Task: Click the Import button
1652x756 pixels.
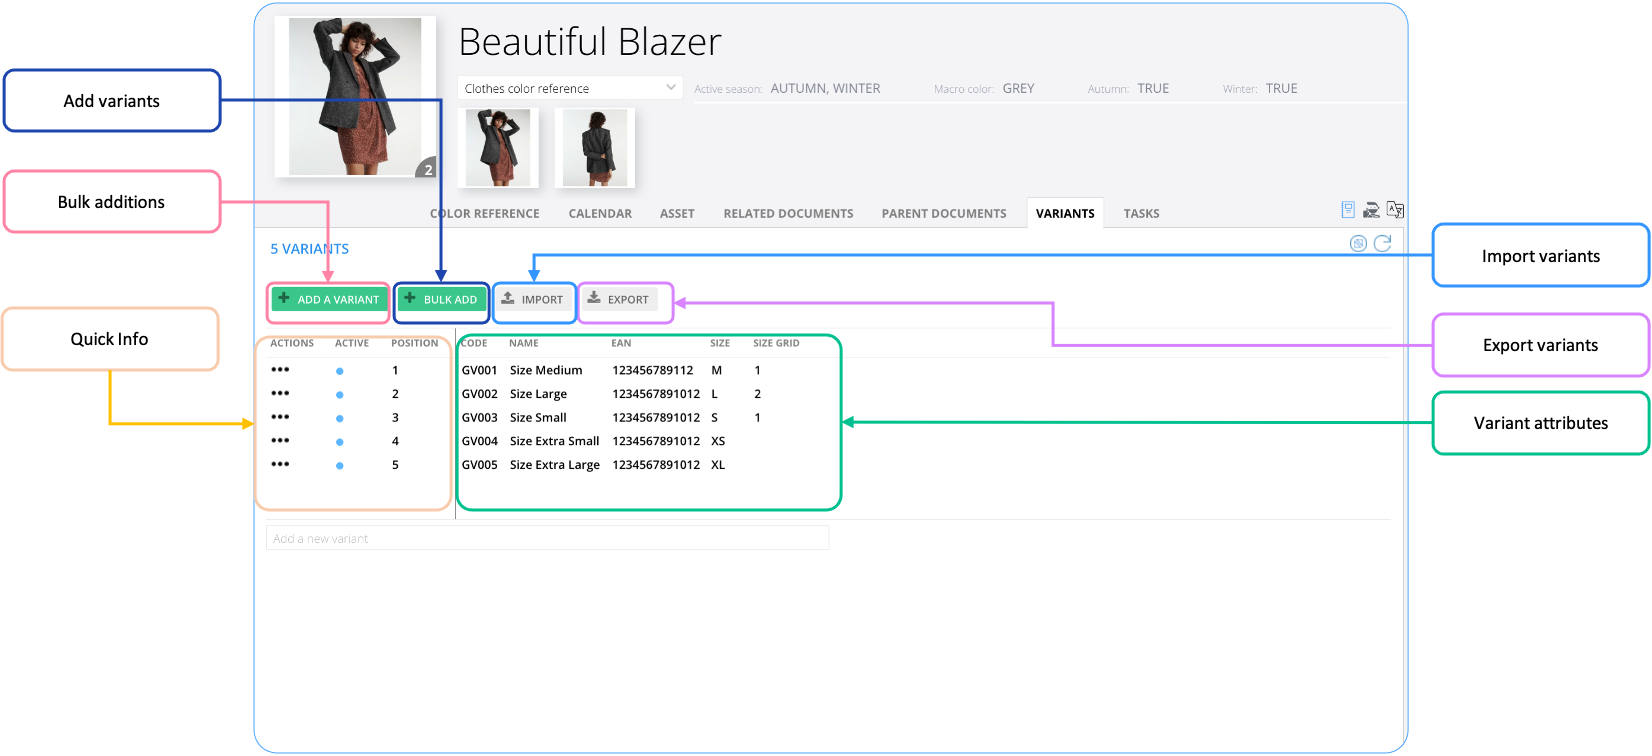Action: coord(533,299)
